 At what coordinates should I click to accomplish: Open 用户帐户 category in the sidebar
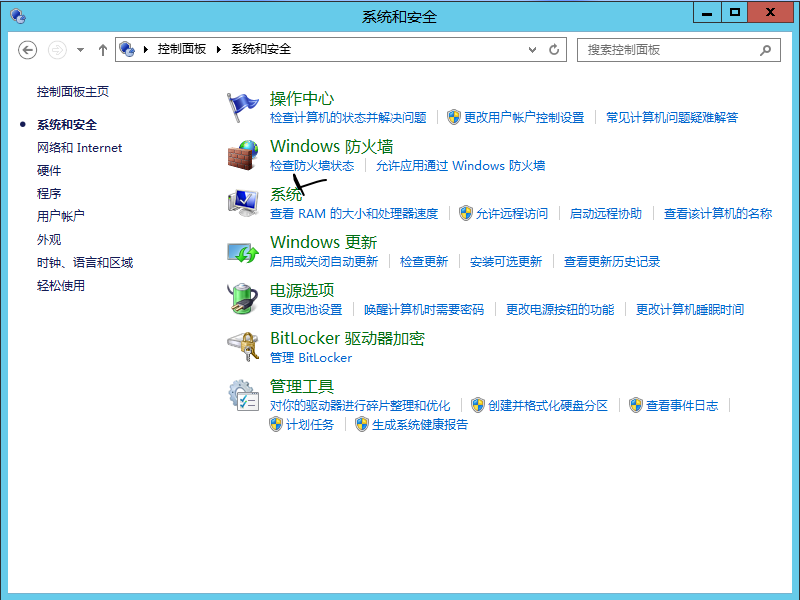61,216
